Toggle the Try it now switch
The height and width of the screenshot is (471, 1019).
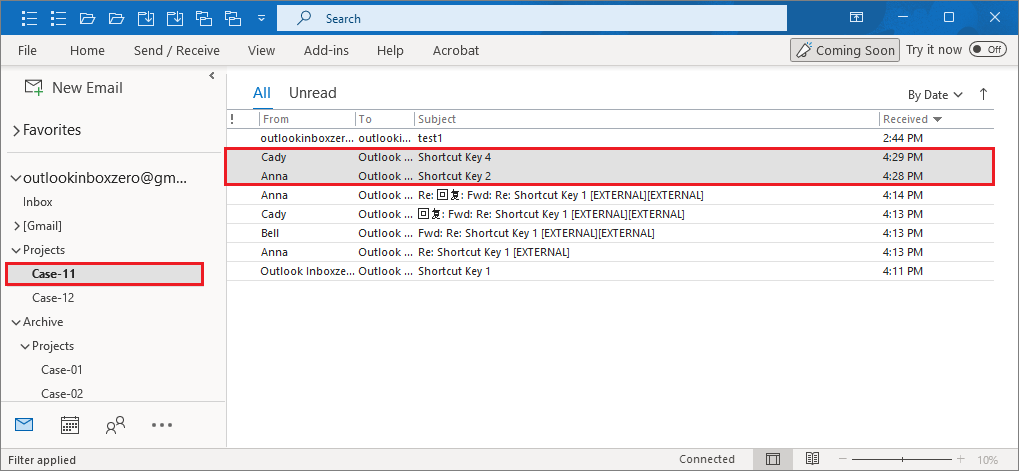tap(987, 50)
